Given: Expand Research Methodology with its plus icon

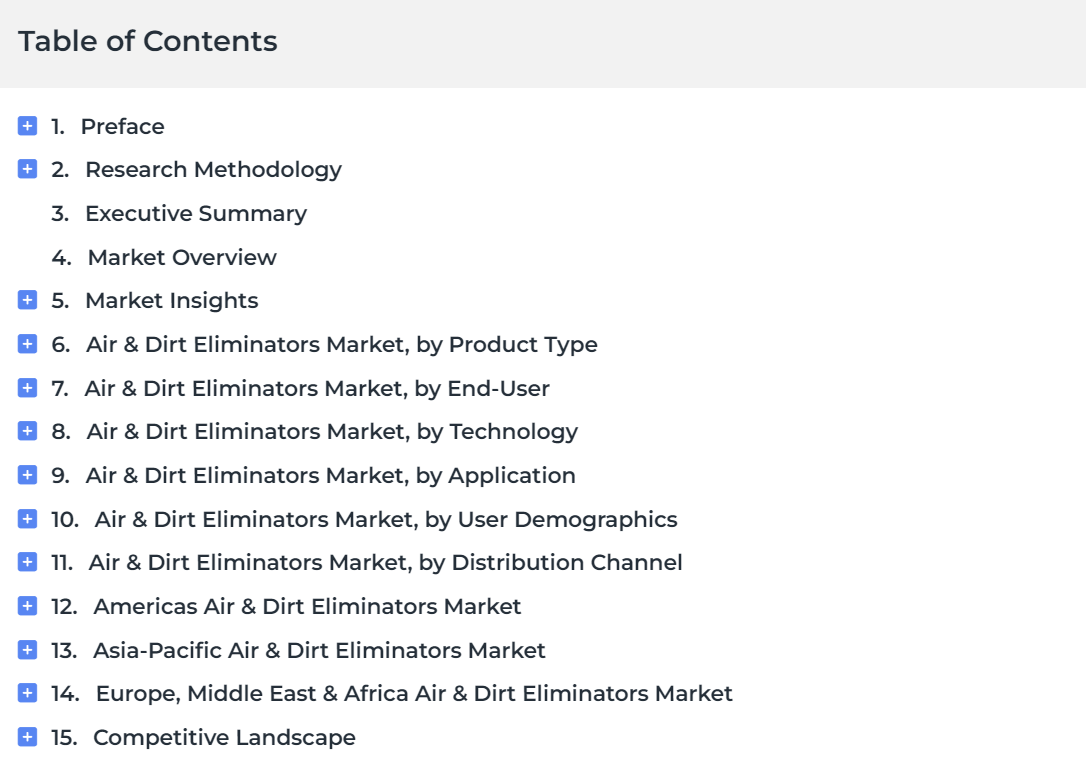Looking at the screenshot, I should [x=27, y=169].
